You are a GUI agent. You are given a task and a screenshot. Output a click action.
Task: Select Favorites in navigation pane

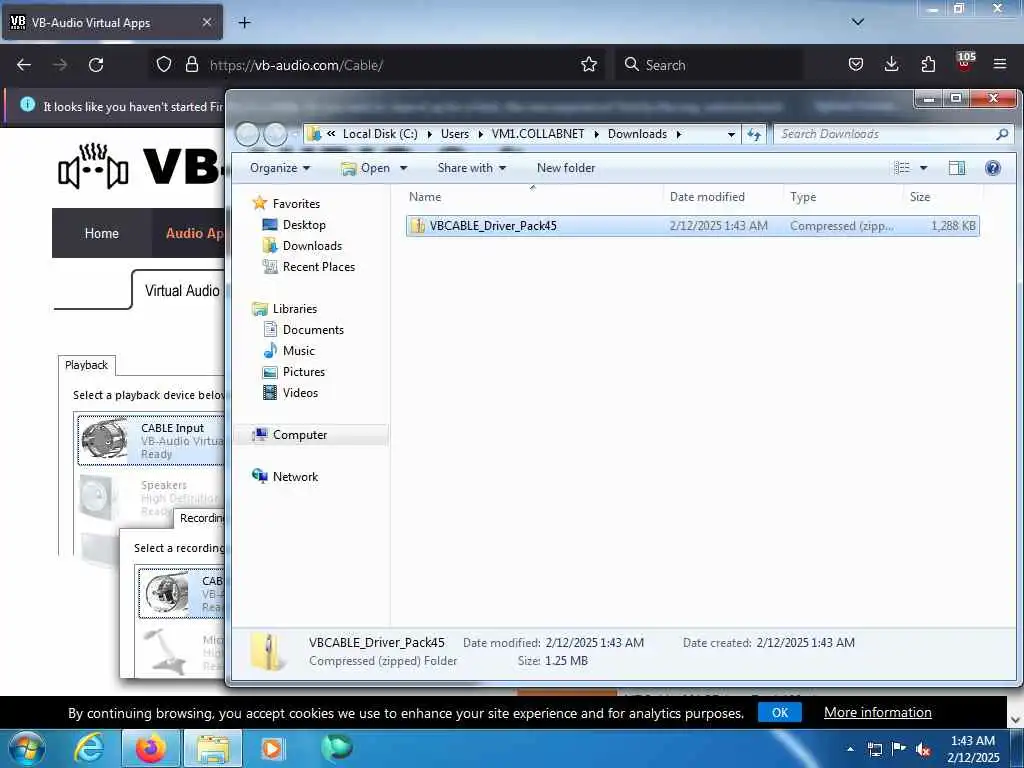pos(296,204)
